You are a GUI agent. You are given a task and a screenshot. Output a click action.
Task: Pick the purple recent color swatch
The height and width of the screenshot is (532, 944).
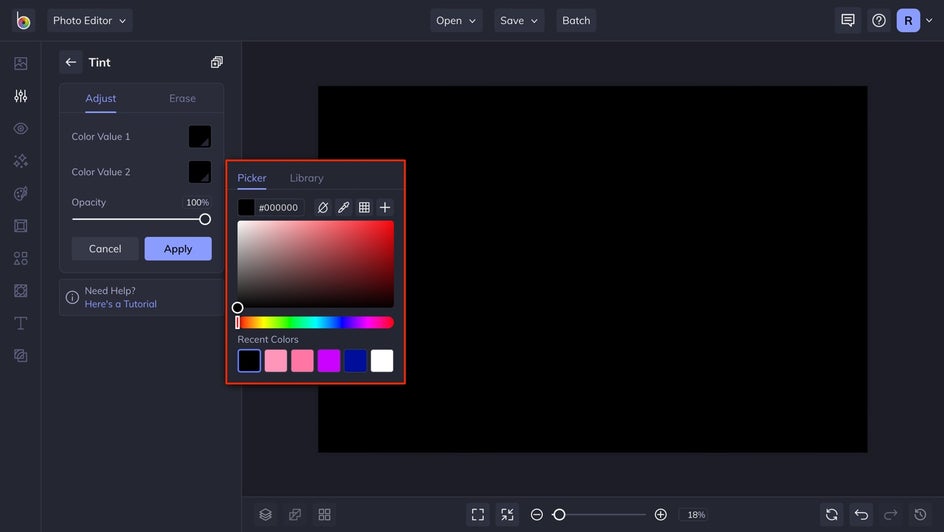click(329, 361)
